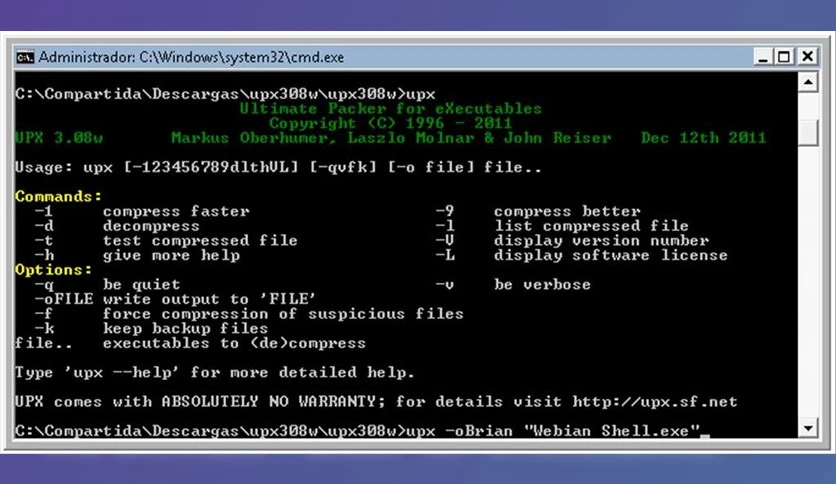Screen dimensions: 836x484
Task: Click 'Ultimate Packer for eXecutables' heading
Action: pyautogui.click(x=390, y=109)
